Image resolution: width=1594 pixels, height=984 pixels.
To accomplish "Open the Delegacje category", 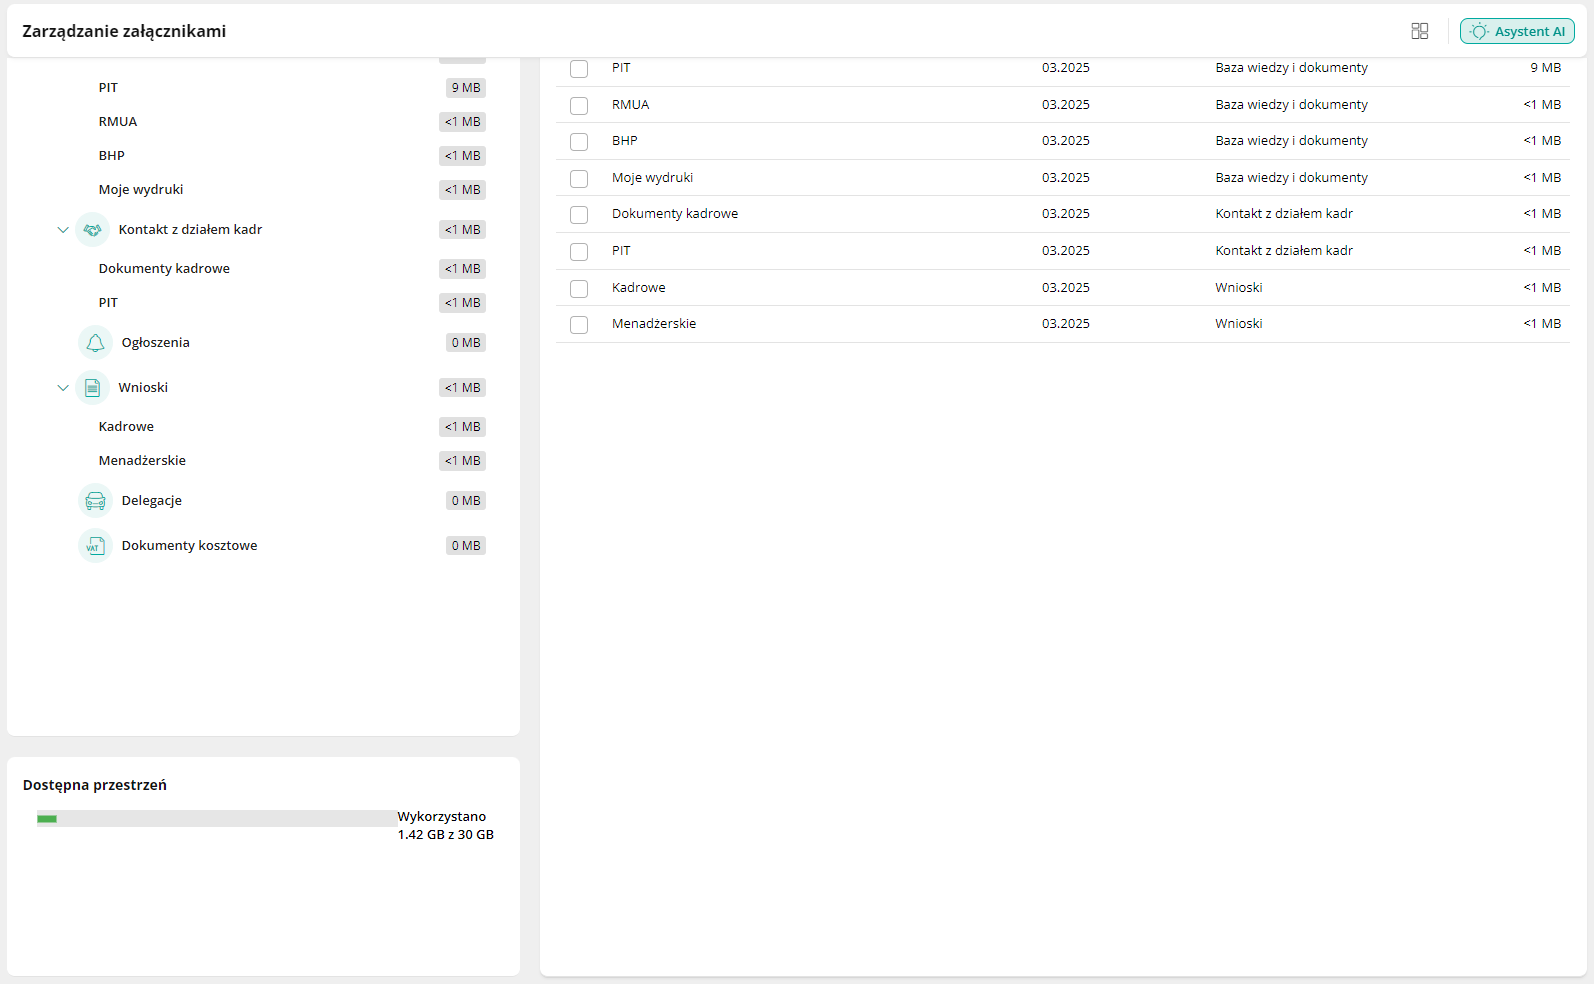I will (151, 501).
